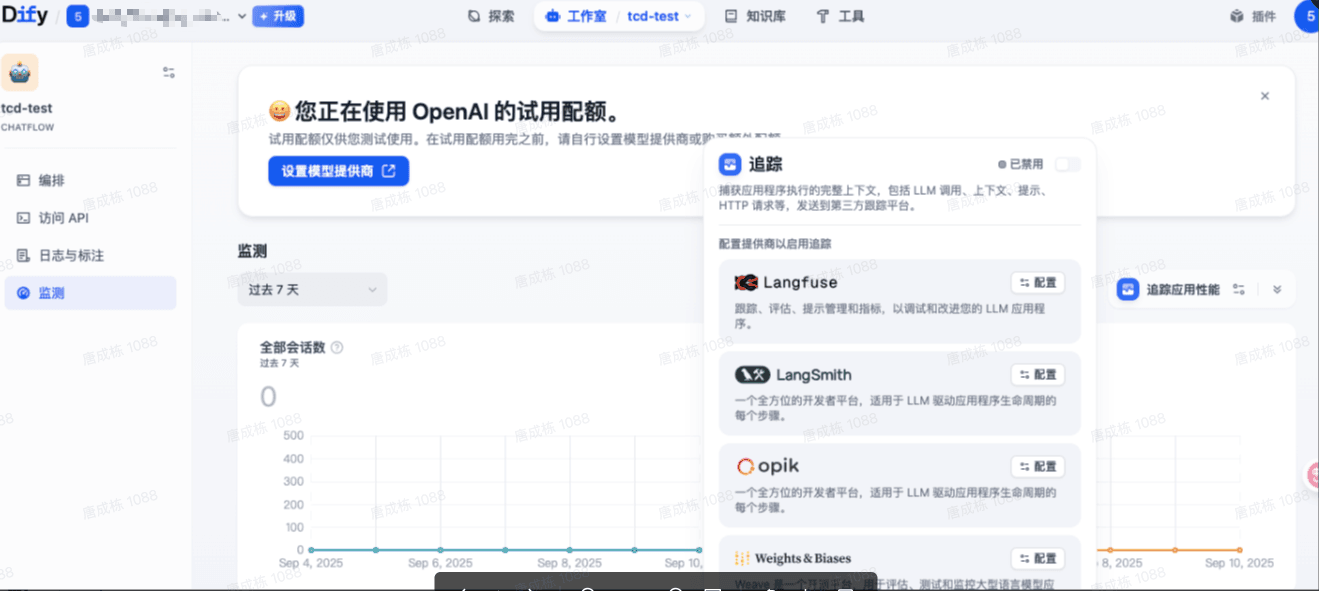Click the tcd-test app name in sidebar
This screenshot has width=1319, height=591.
point(27,108)
